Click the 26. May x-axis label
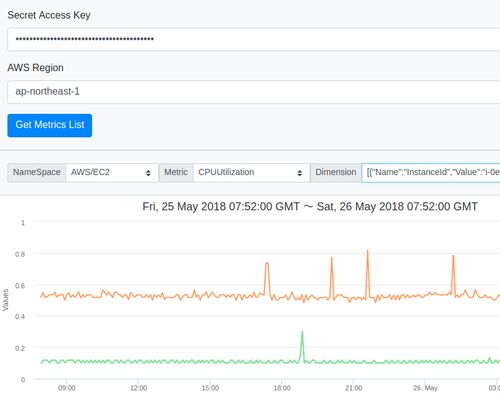 (x=425, y=388)
